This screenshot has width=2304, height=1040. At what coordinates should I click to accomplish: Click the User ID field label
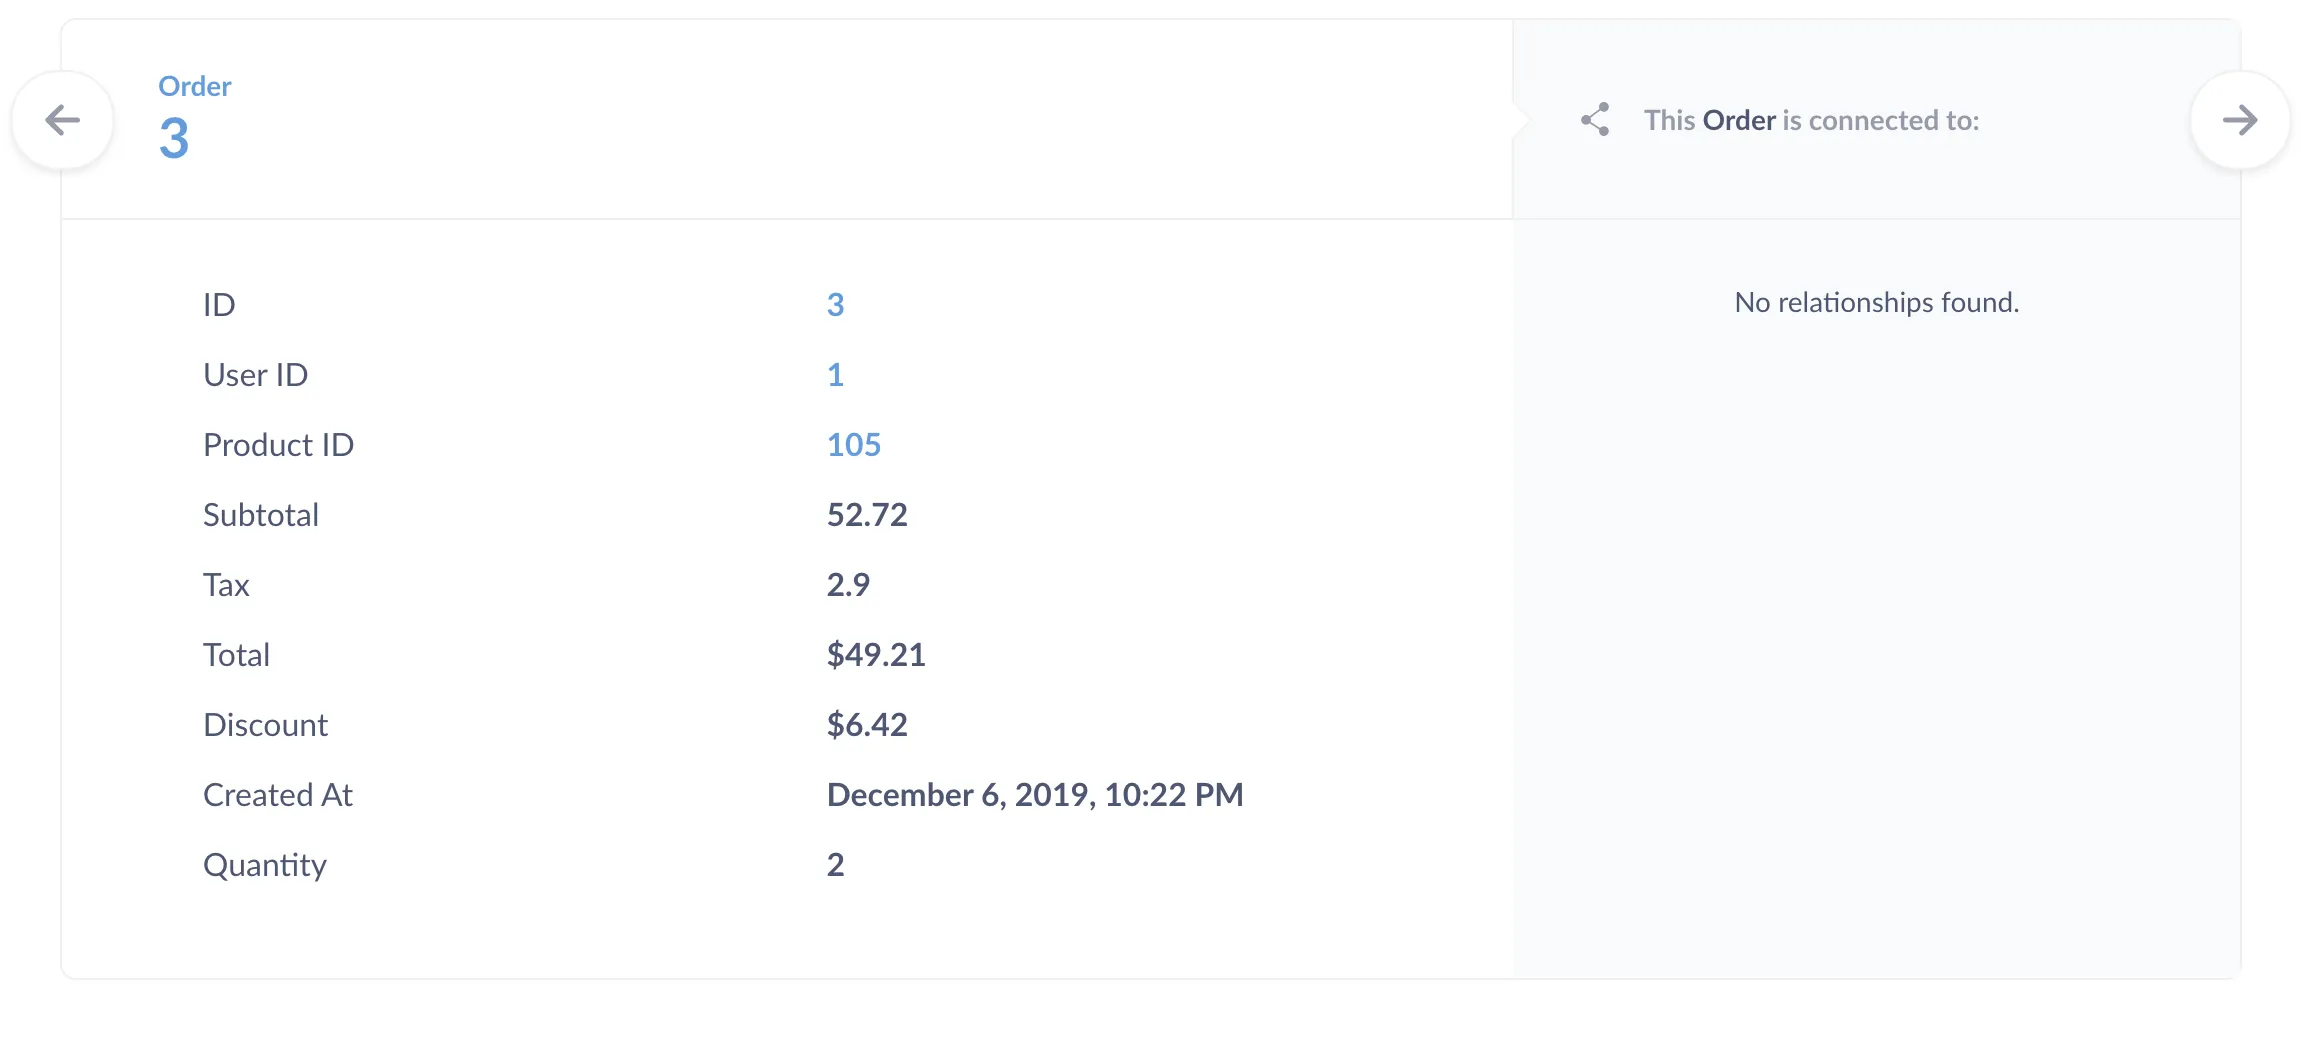255,374
